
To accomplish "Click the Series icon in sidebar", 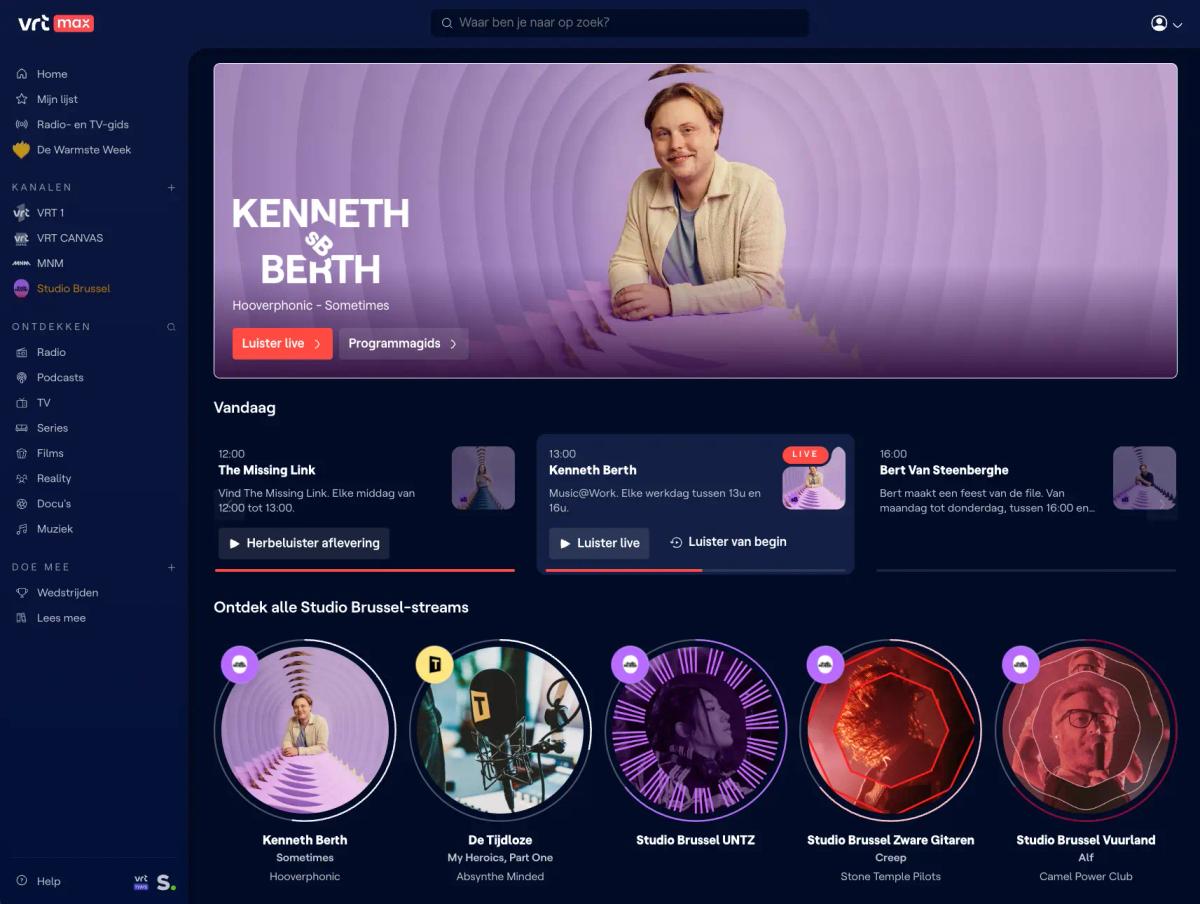I will coord(21,428).
